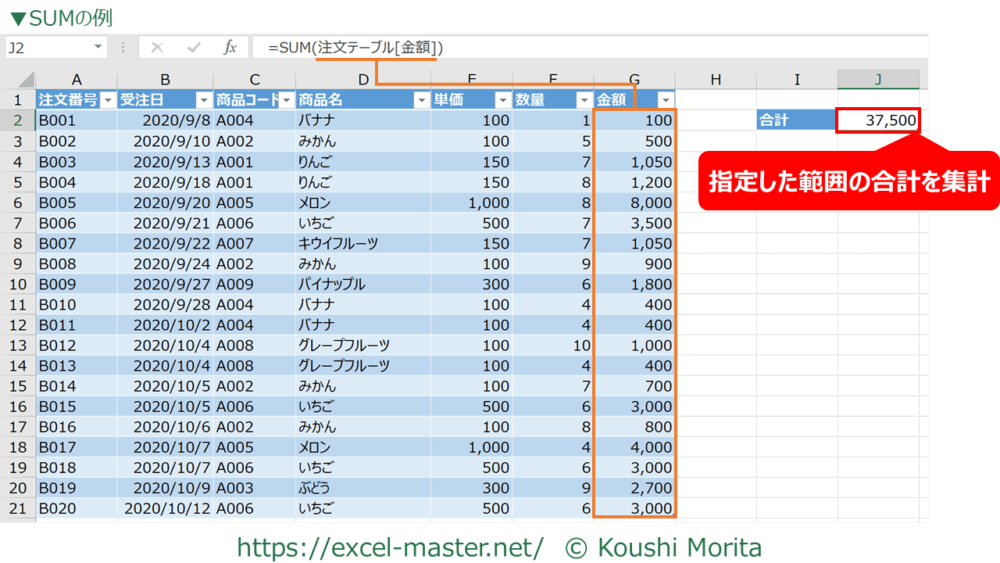Select column H header
Screen dimensions: 1000x563
tap(716, 79)
